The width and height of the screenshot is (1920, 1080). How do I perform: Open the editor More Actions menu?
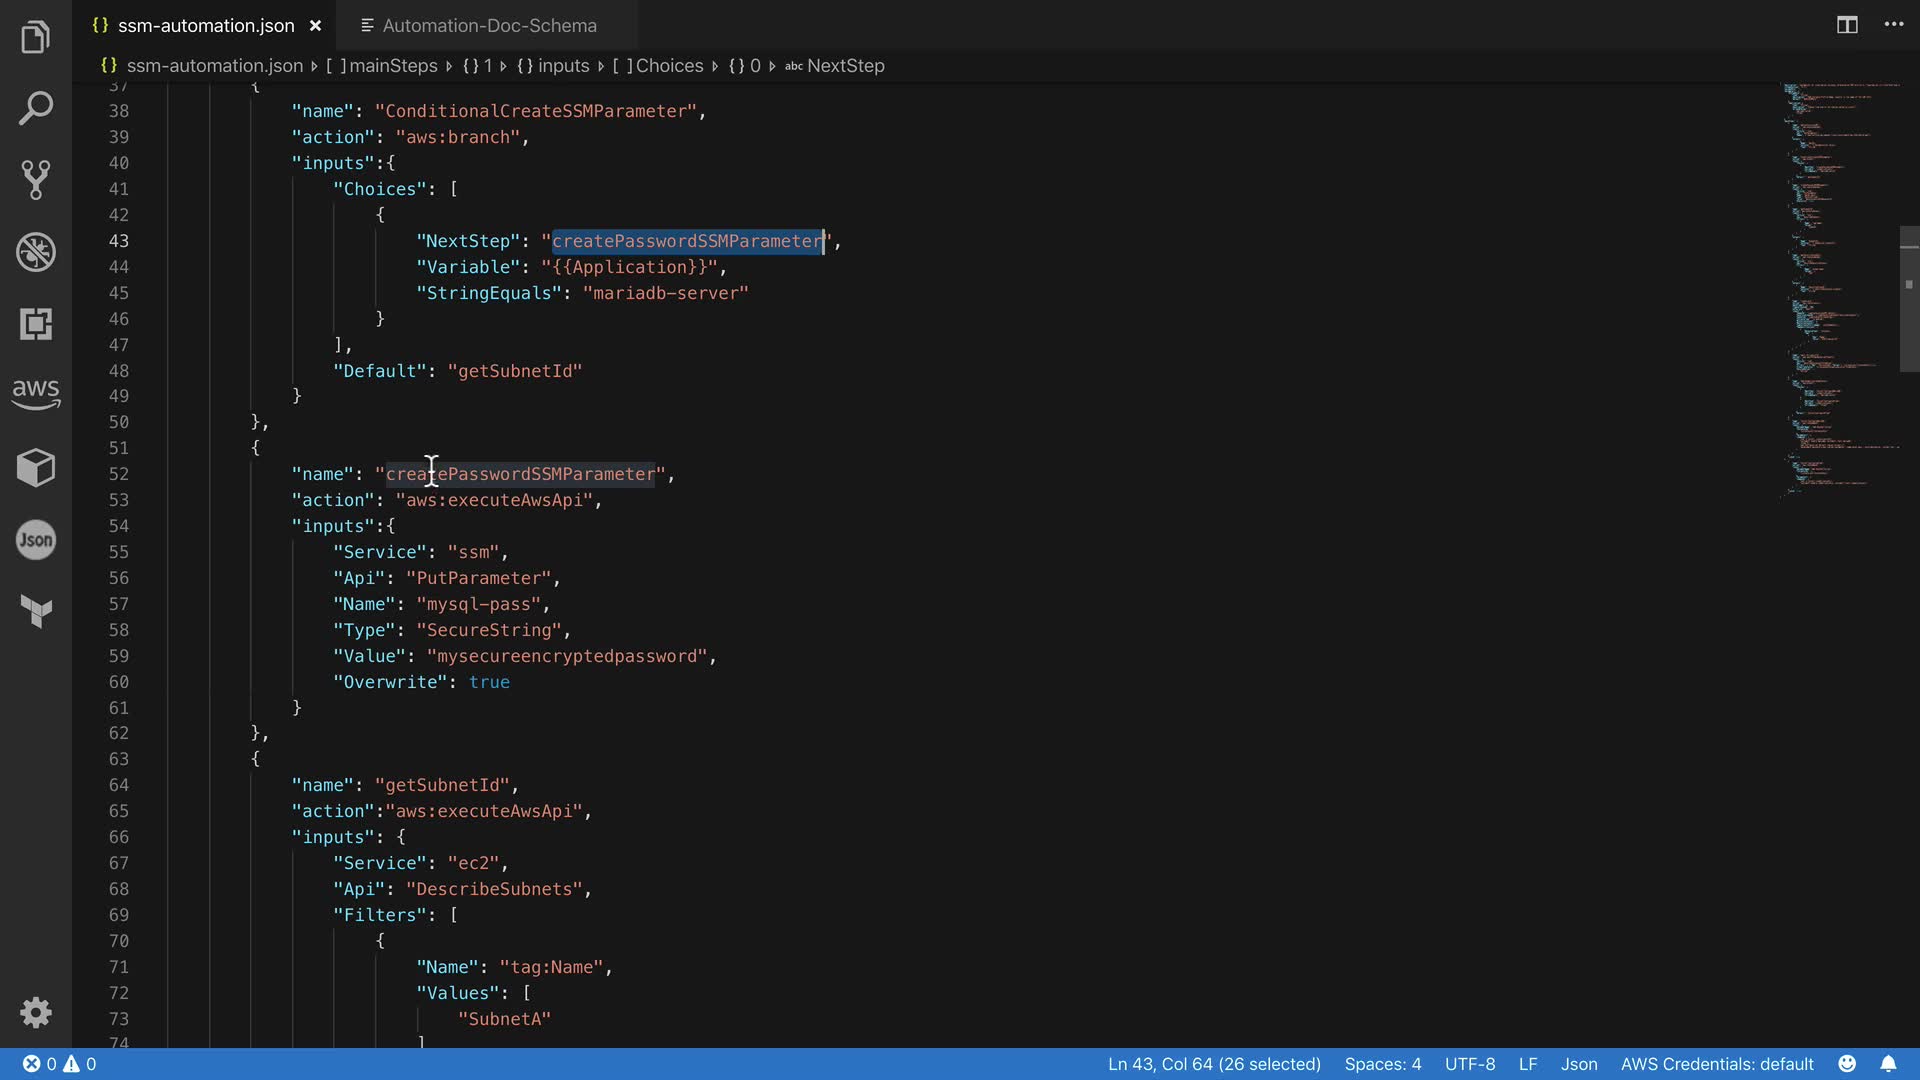point(1894,25)
